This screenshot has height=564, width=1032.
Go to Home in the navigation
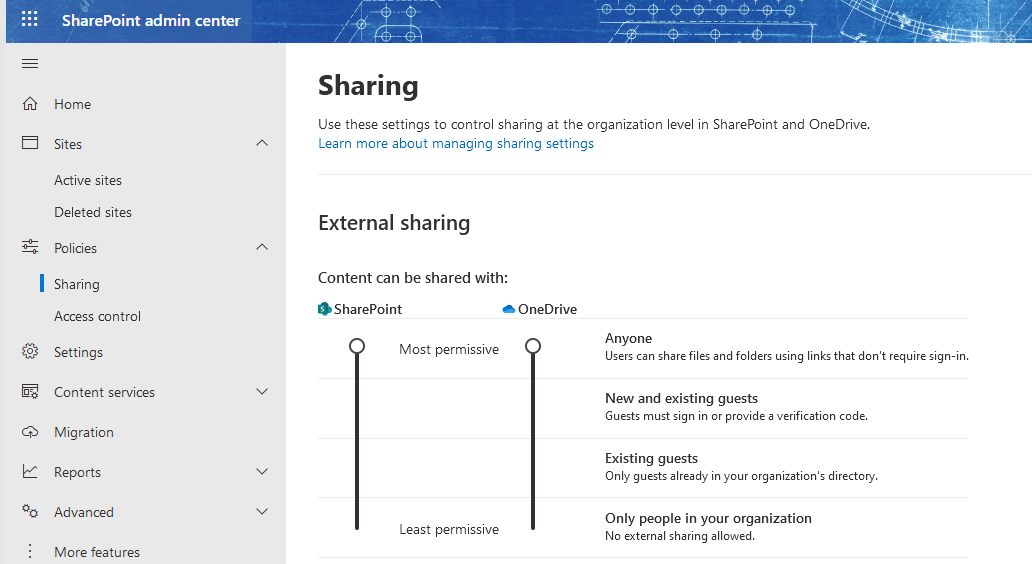point(72,104)
